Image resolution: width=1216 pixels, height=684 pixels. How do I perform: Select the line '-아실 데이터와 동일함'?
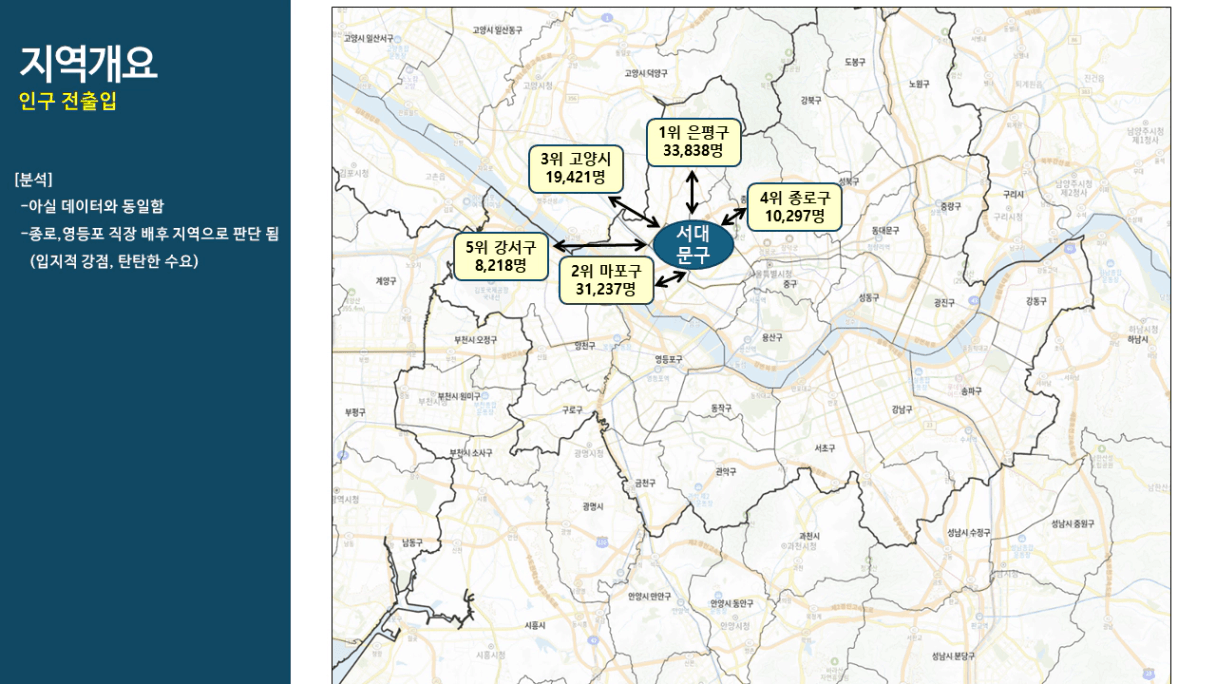(x=92, y=206)
